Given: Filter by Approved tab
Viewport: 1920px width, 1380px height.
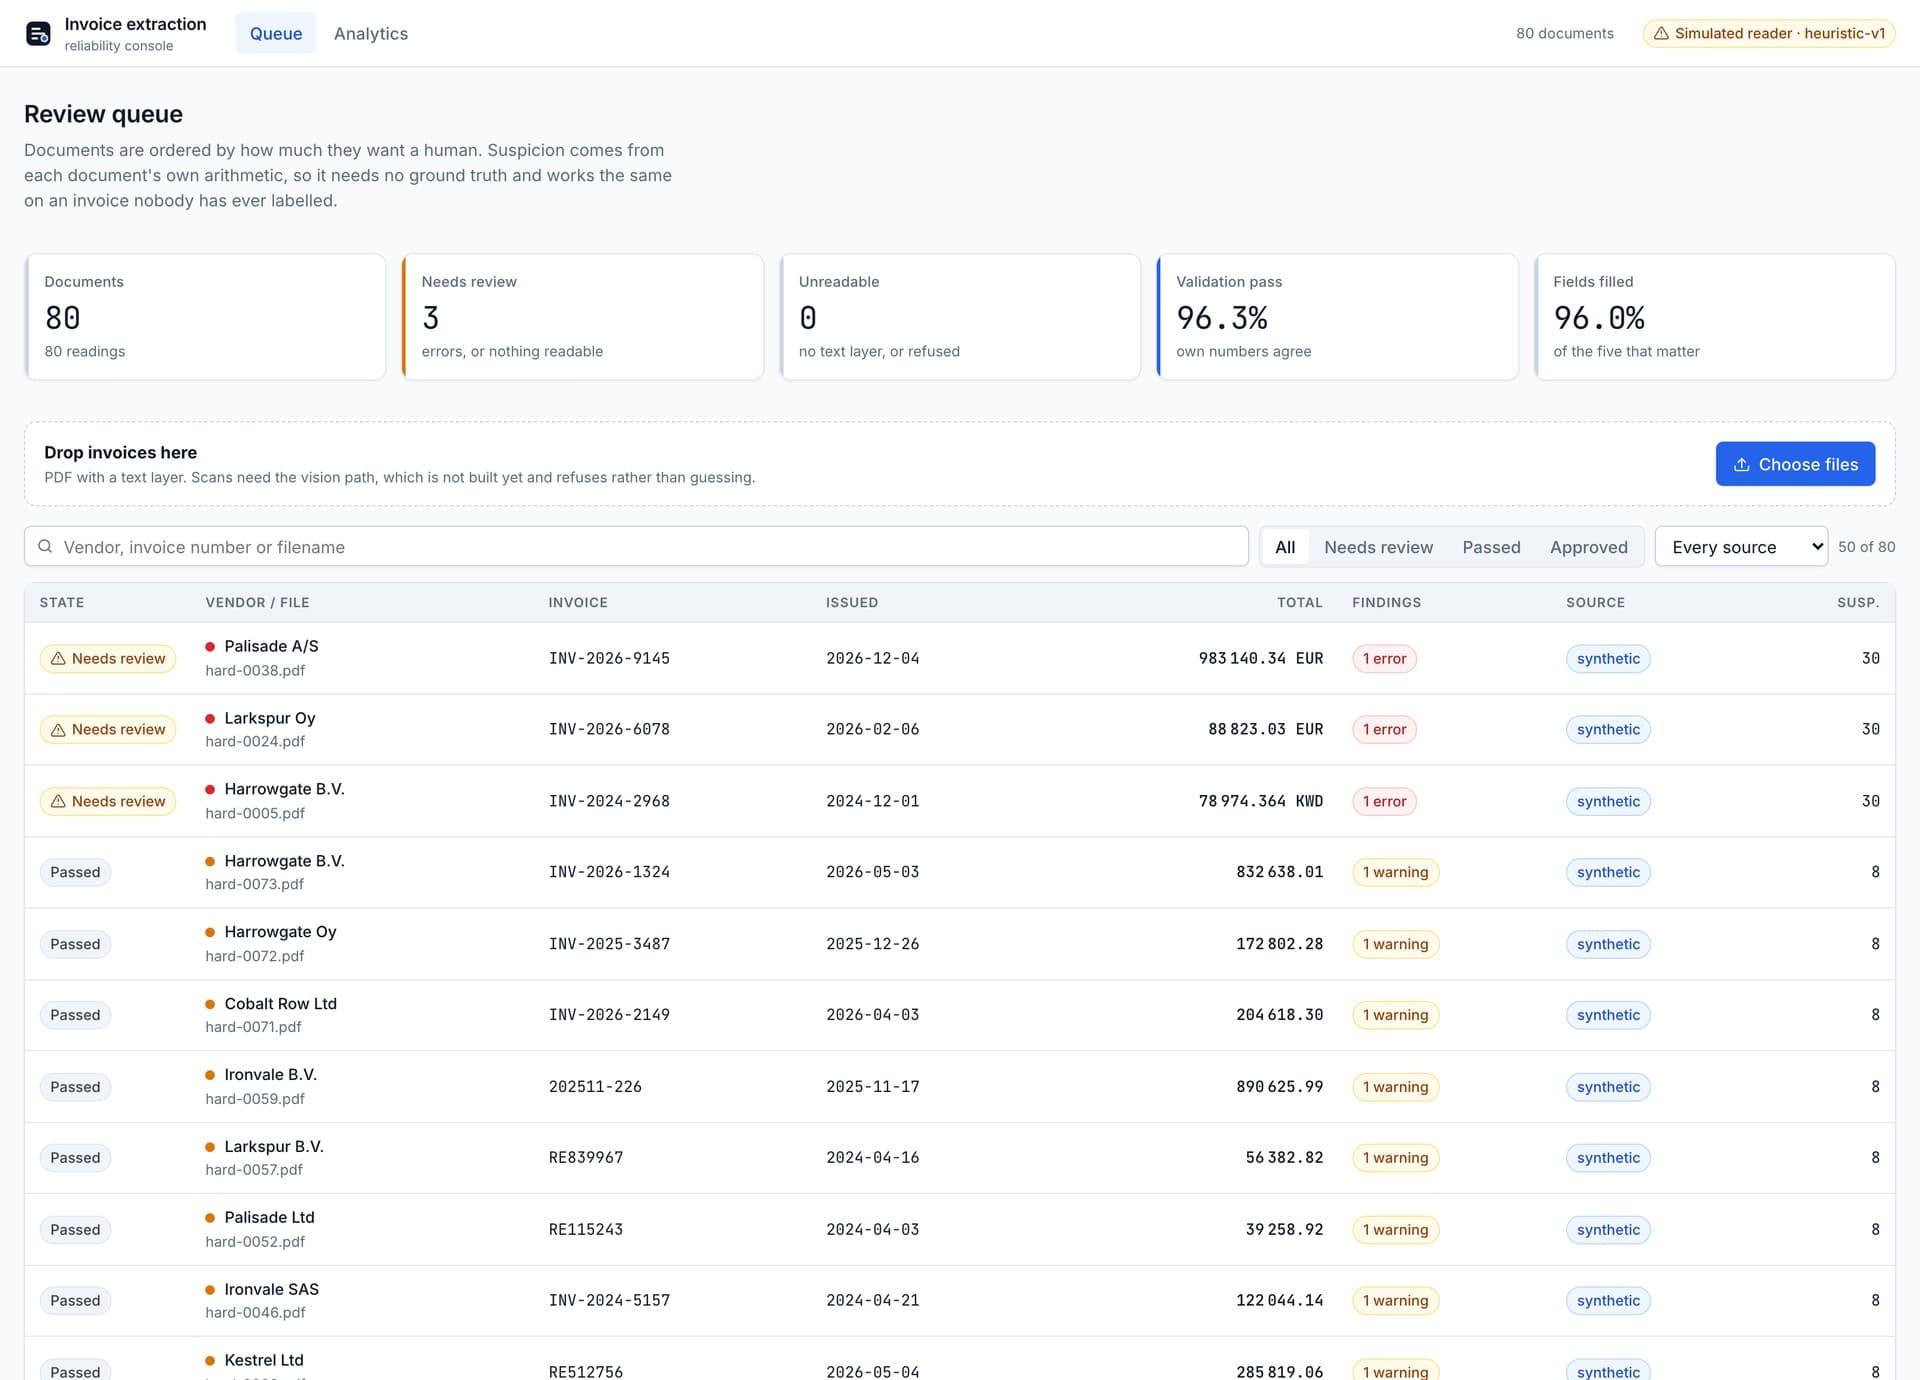Looking at the screenshot, I should click(1588, 547).
